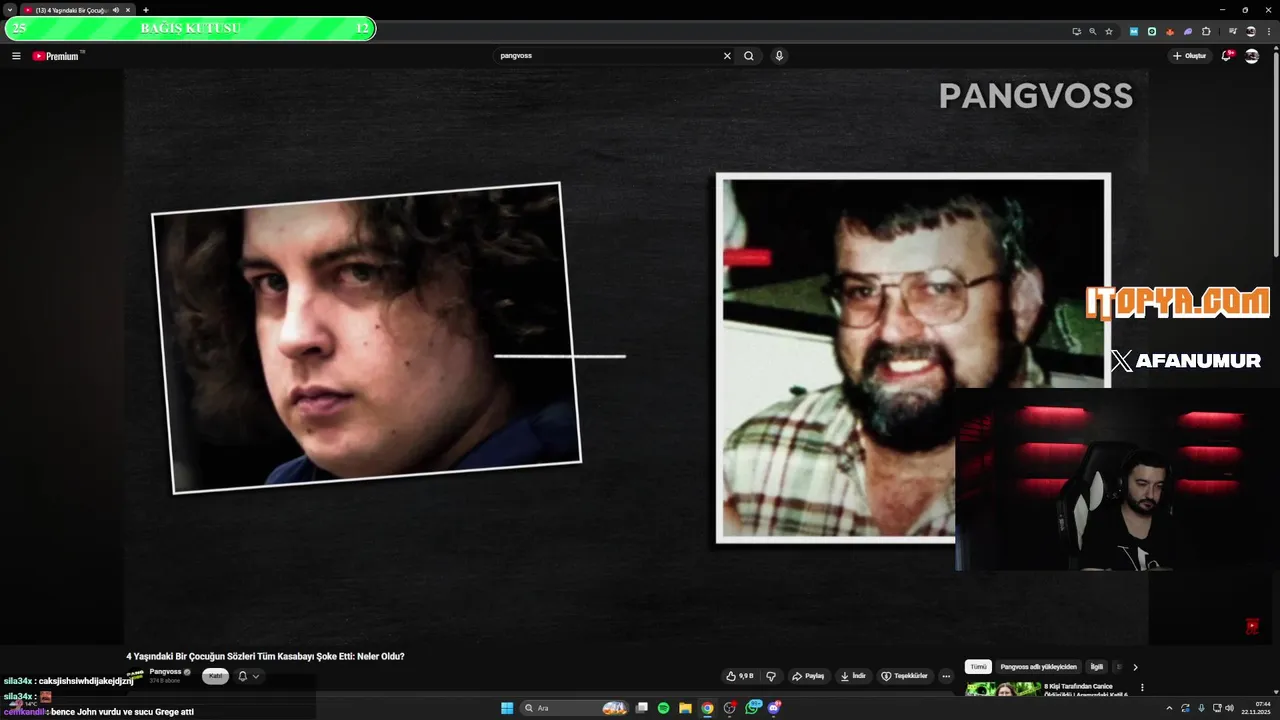Viewport: 1280px width, 720px height.
Task: Open the new tab plus button
Action: click(146, 10)
